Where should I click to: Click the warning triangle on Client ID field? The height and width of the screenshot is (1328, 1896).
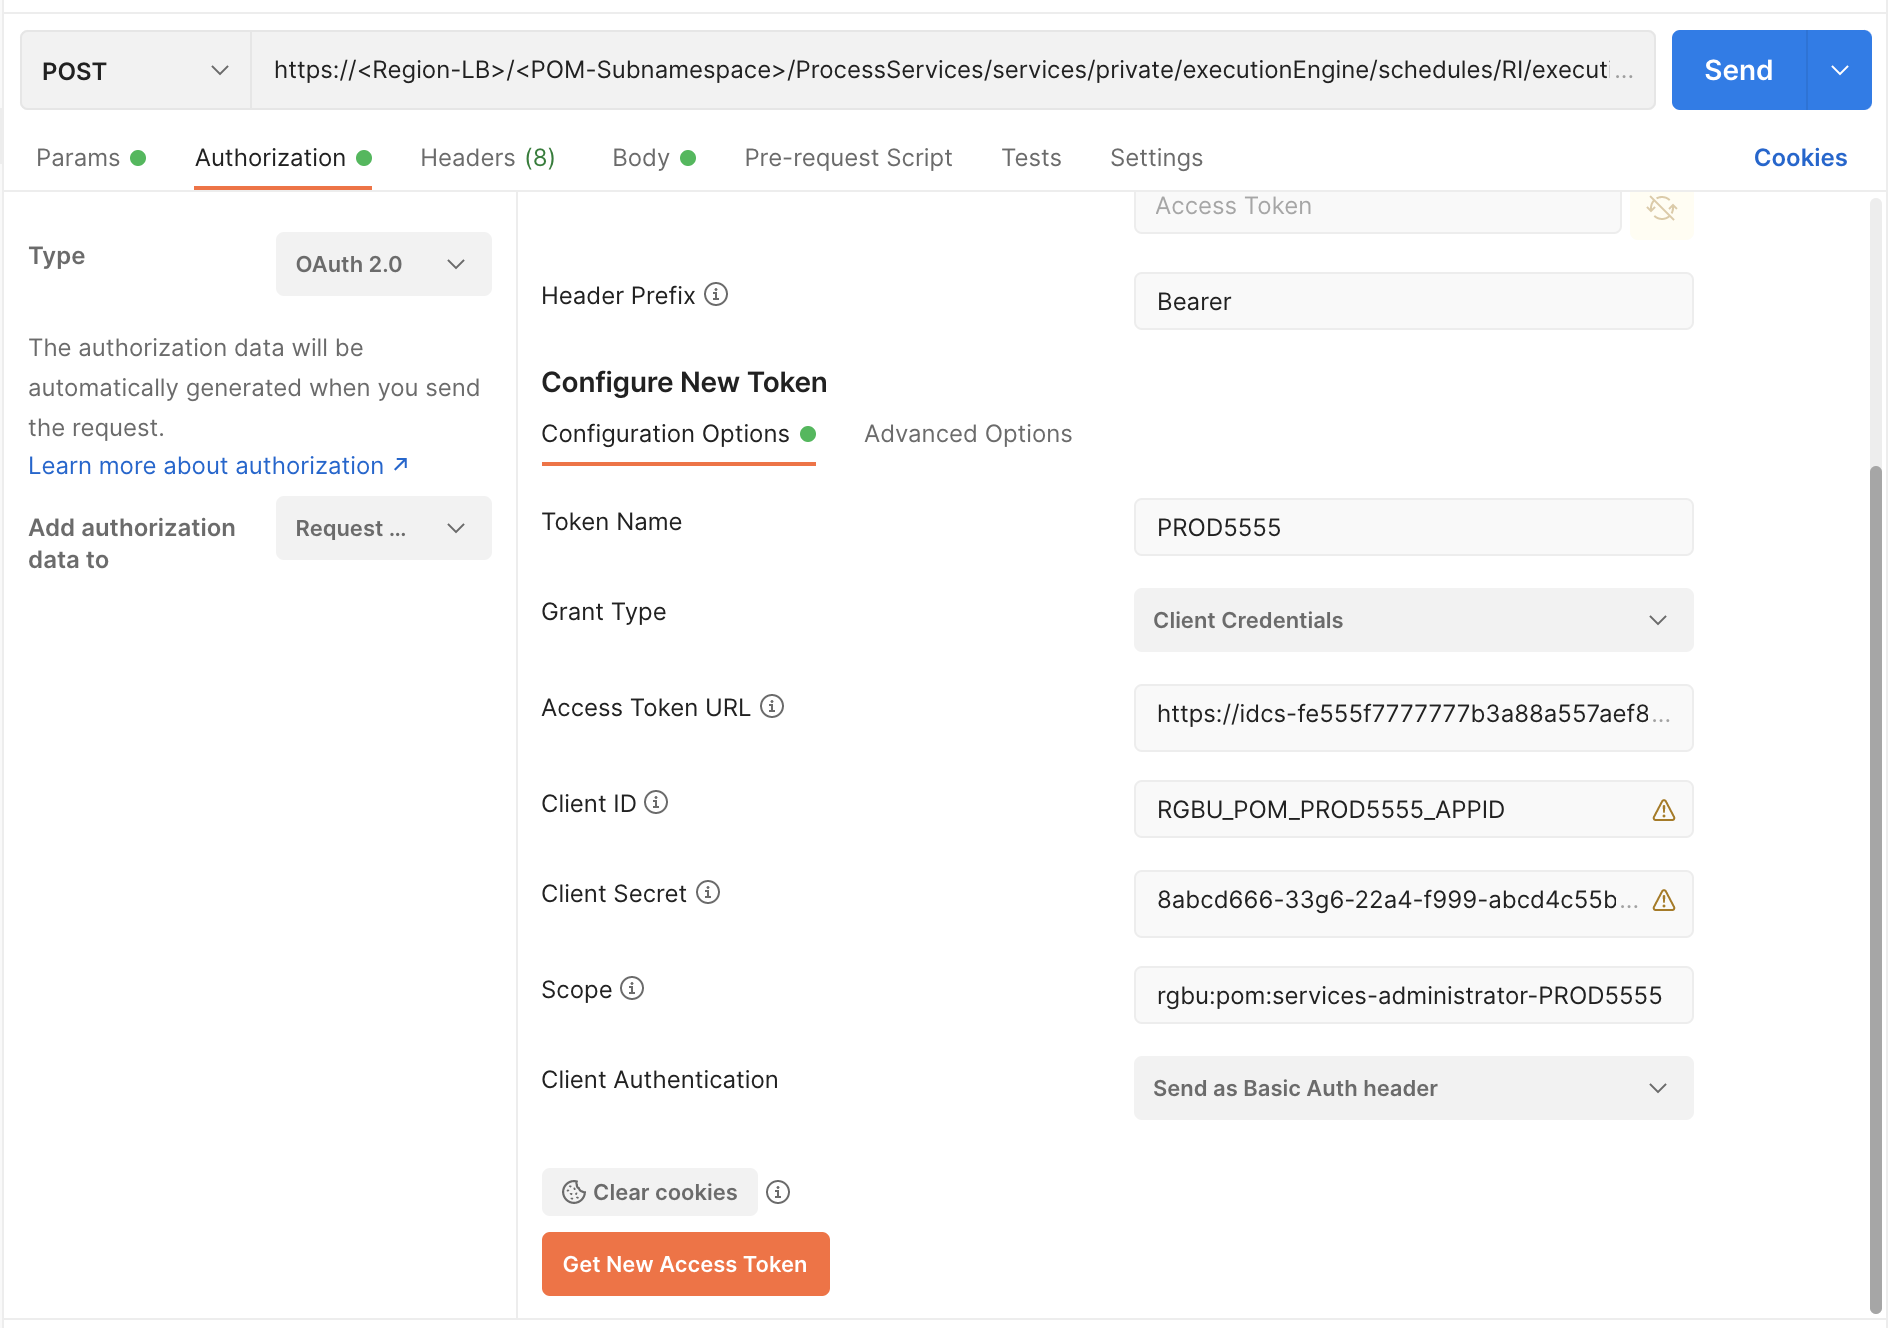1664,810
